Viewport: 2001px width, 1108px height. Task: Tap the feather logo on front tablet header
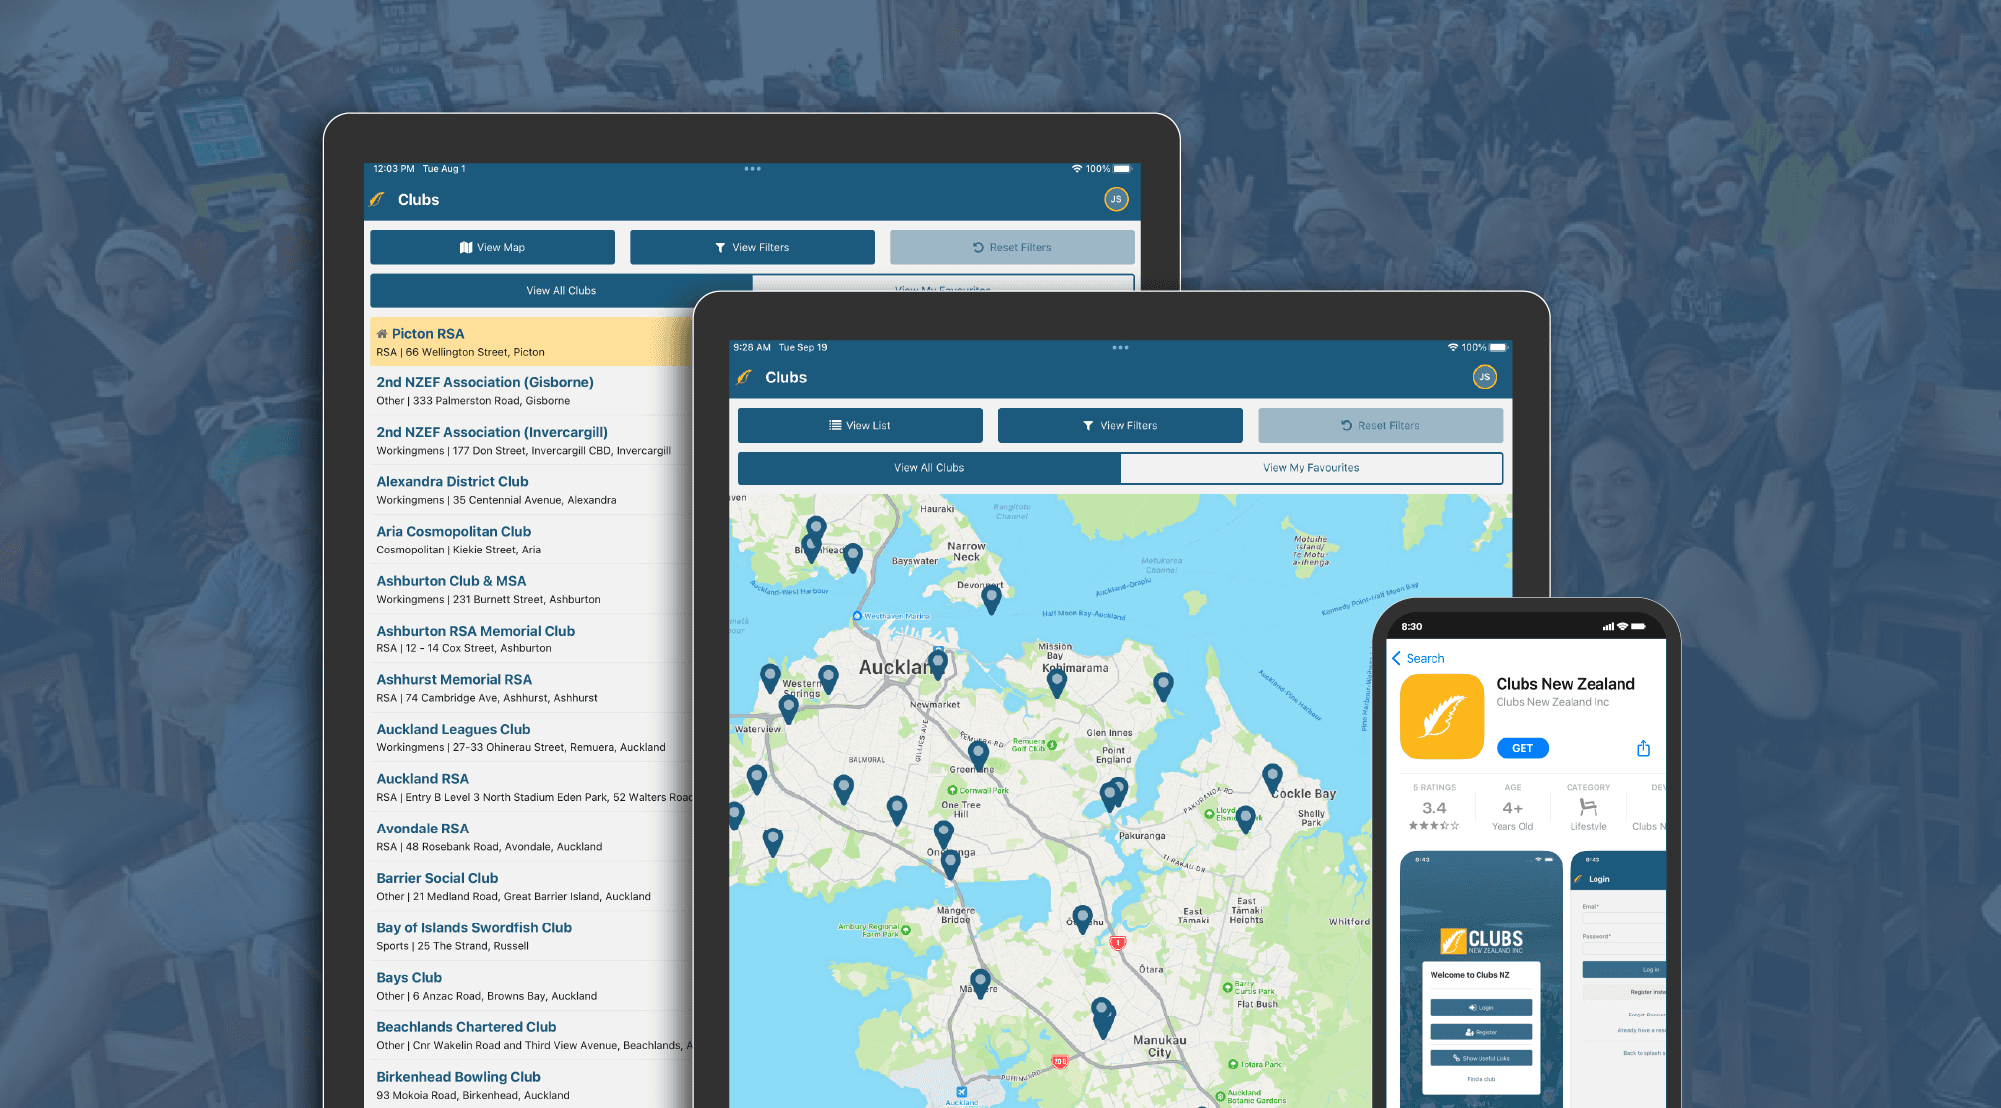pos(745,377)
